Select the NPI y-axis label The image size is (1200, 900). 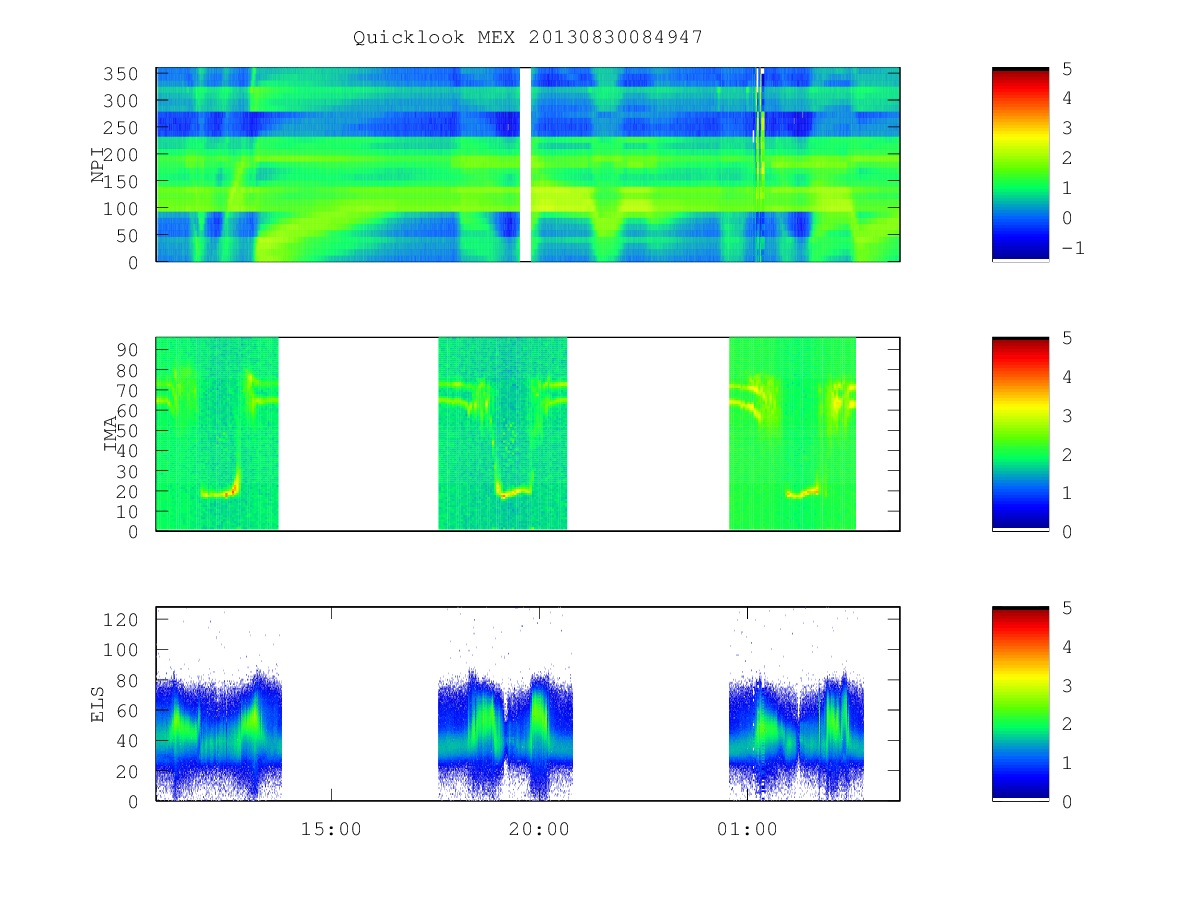pos(98,165)
